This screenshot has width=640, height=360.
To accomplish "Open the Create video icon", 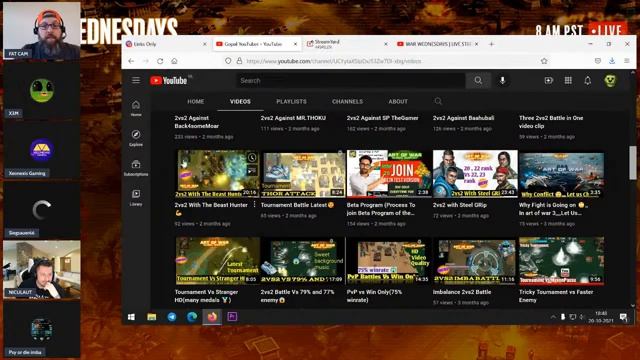I will [x=549, y=80].
